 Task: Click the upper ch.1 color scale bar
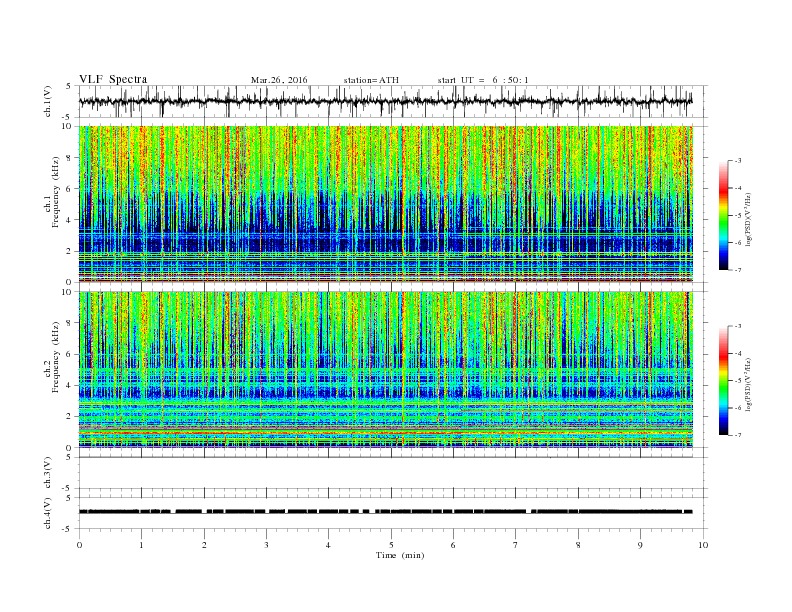click(724, 216)
